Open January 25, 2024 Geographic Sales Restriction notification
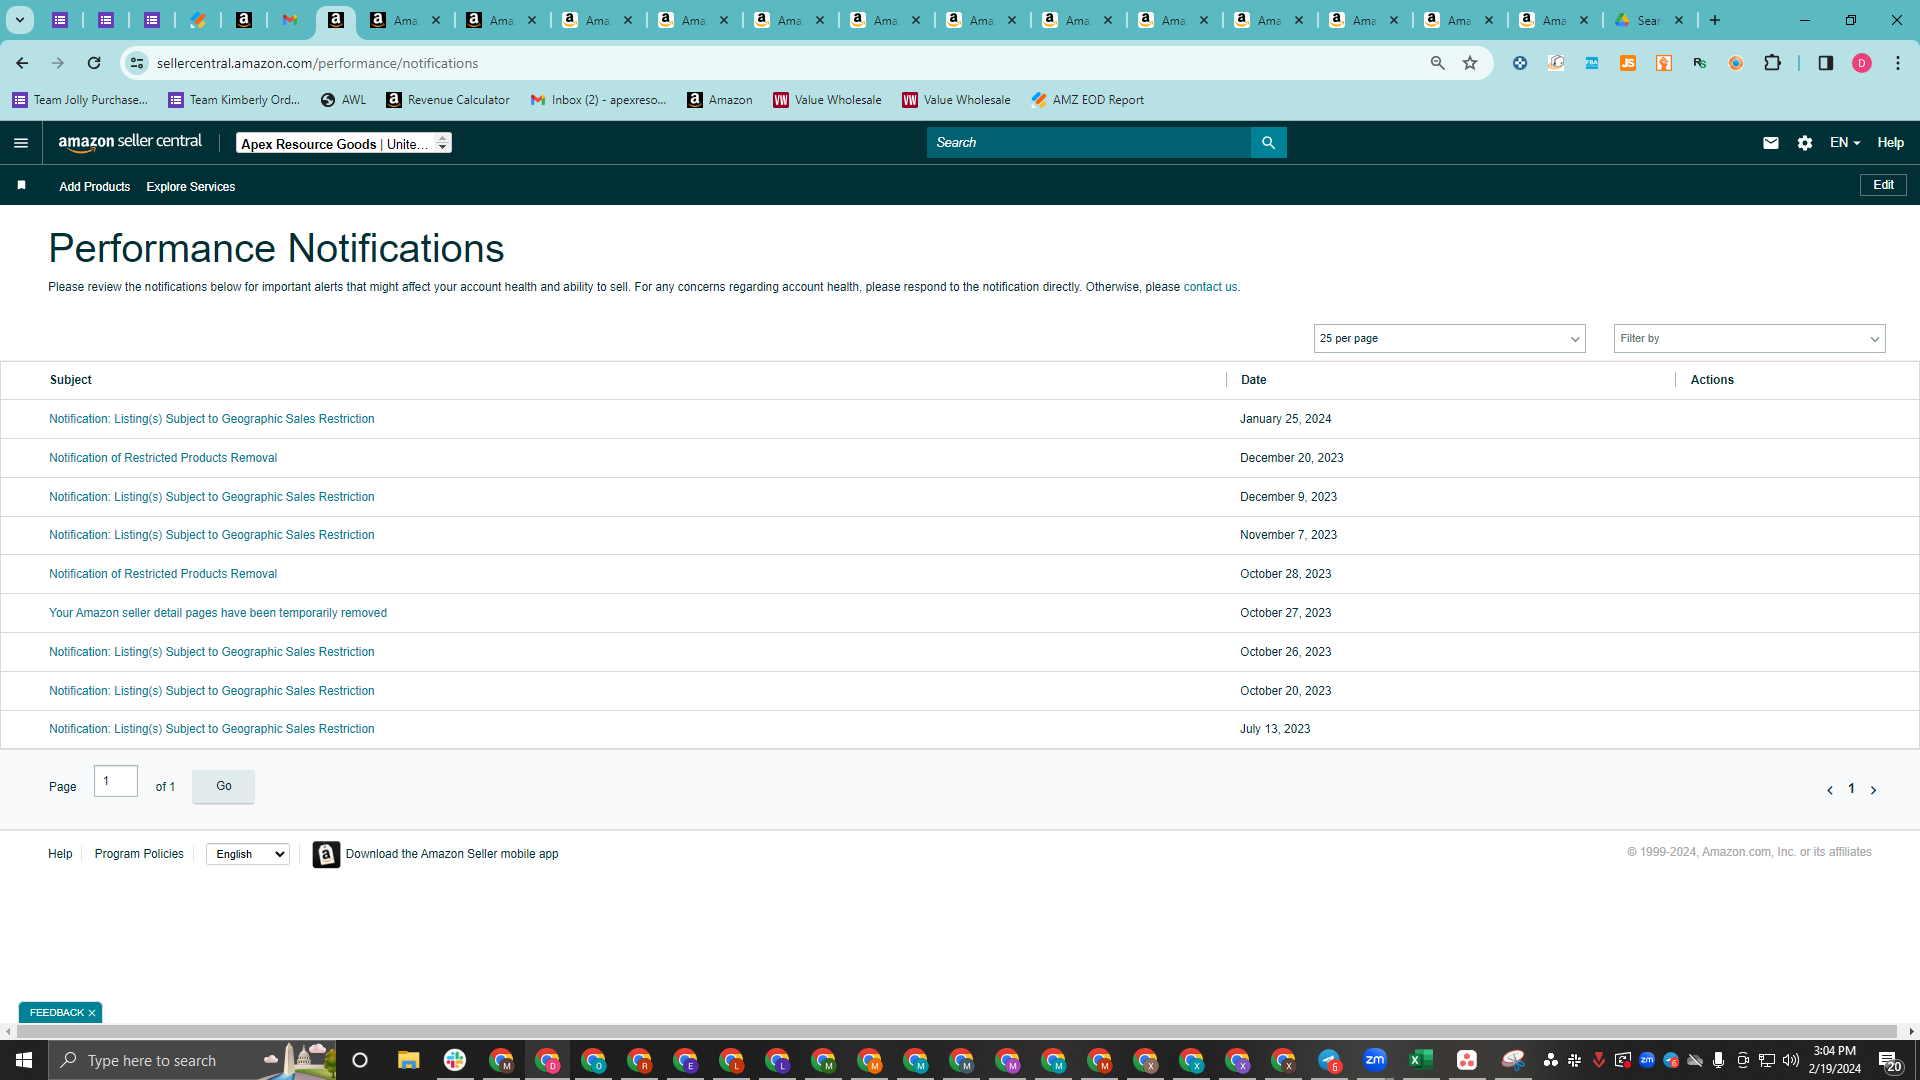This screenshot has width=1920, height=1080. tap(212, 419)
